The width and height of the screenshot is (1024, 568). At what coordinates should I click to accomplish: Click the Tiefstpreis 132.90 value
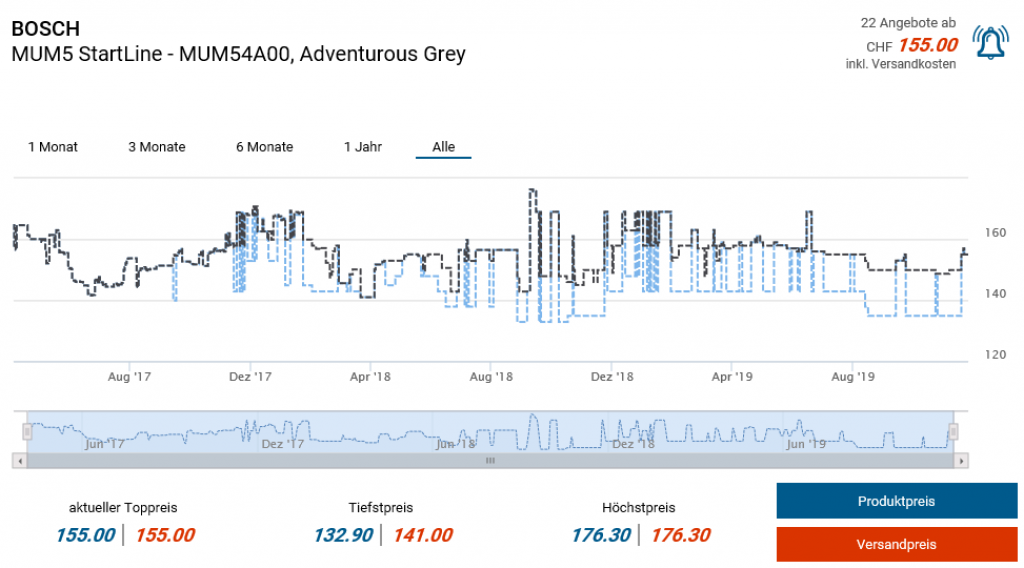[x=343, y=535]
